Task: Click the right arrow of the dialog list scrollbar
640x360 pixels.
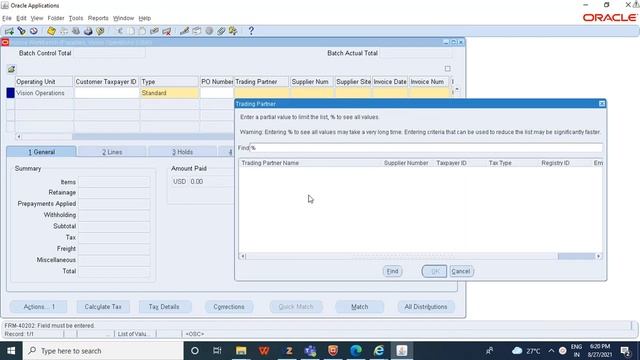Action: (x=598, y=256)
